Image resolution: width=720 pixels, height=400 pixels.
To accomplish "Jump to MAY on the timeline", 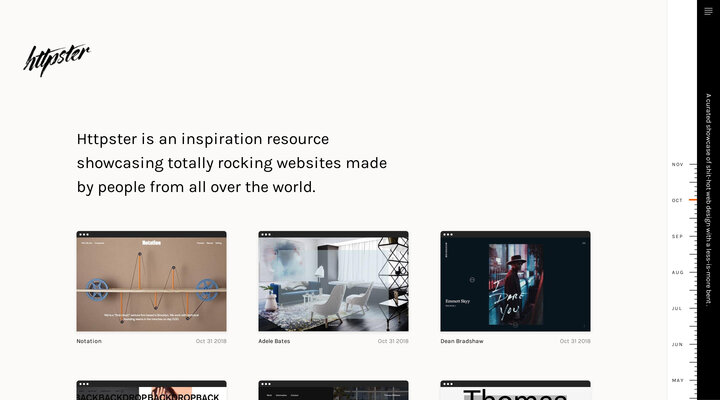I will [678, 380].
